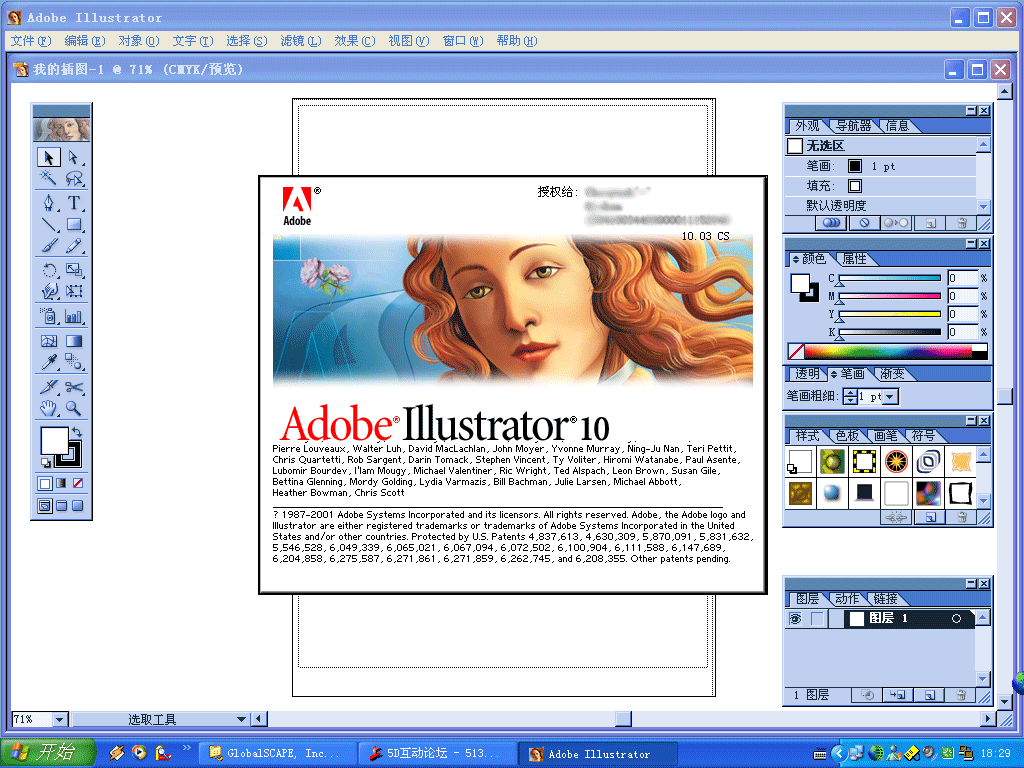
Task: Toggle lock box for 图层 1
Action: [817, 618]
